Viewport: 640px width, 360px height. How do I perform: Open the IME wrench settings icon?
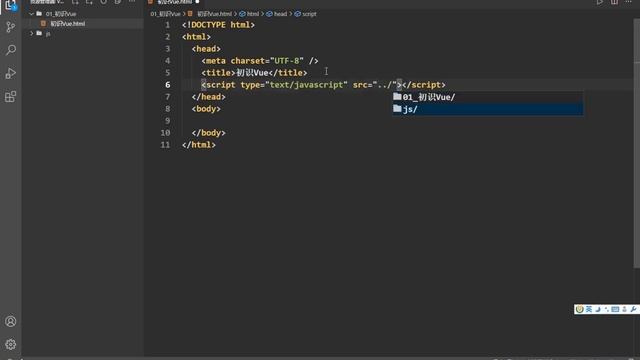(633, 309)
